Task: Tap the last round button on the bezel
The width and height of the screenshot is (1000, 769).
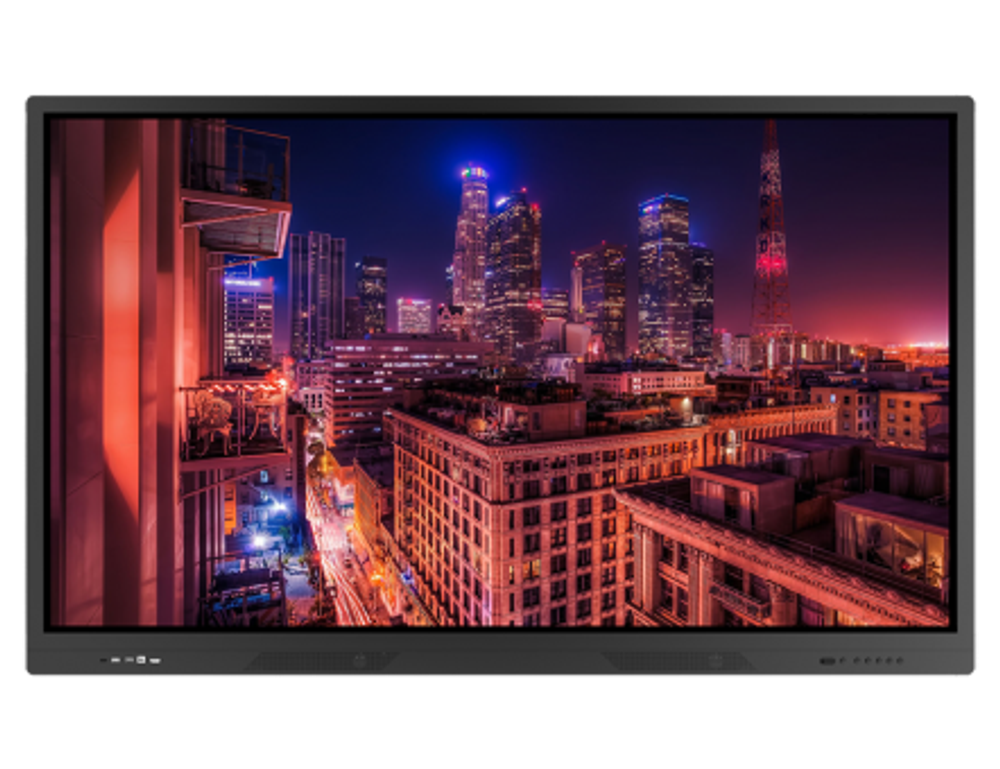Action: point(899,661)
